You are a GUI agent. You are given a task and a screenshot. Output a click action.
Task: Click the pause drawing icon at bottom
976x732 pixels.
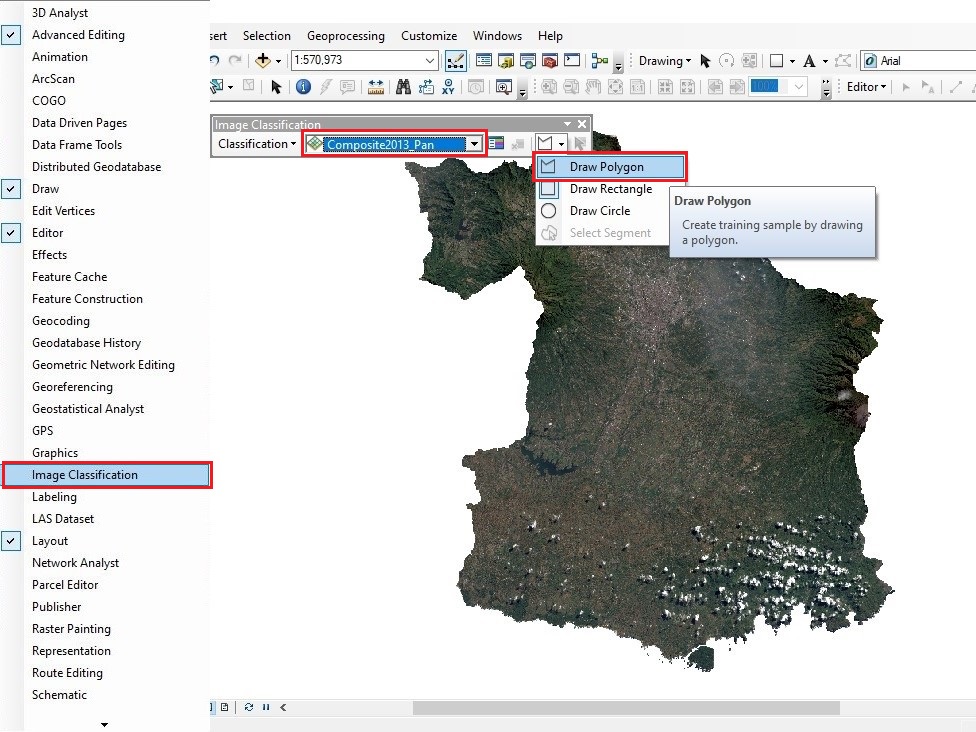click(266, 707)
